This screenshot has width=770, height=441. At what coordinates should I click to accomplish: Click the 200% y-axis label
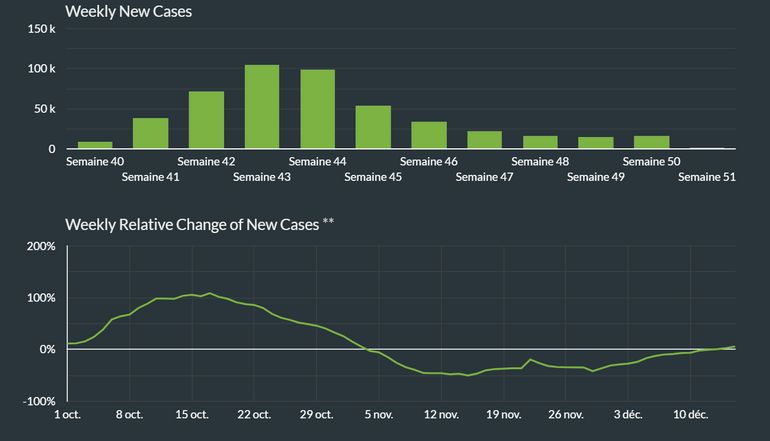tap(41, 246)
